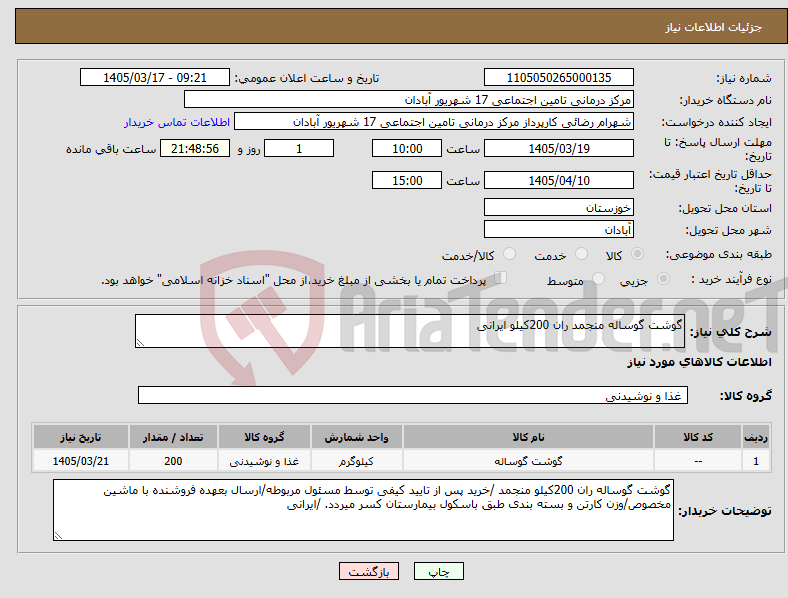Image resolution: width=788 pixels, height=598 pixels.
Task: Click the remaining time counter 21:48:56
Action: pyautogui.click(x=195, y=148)
